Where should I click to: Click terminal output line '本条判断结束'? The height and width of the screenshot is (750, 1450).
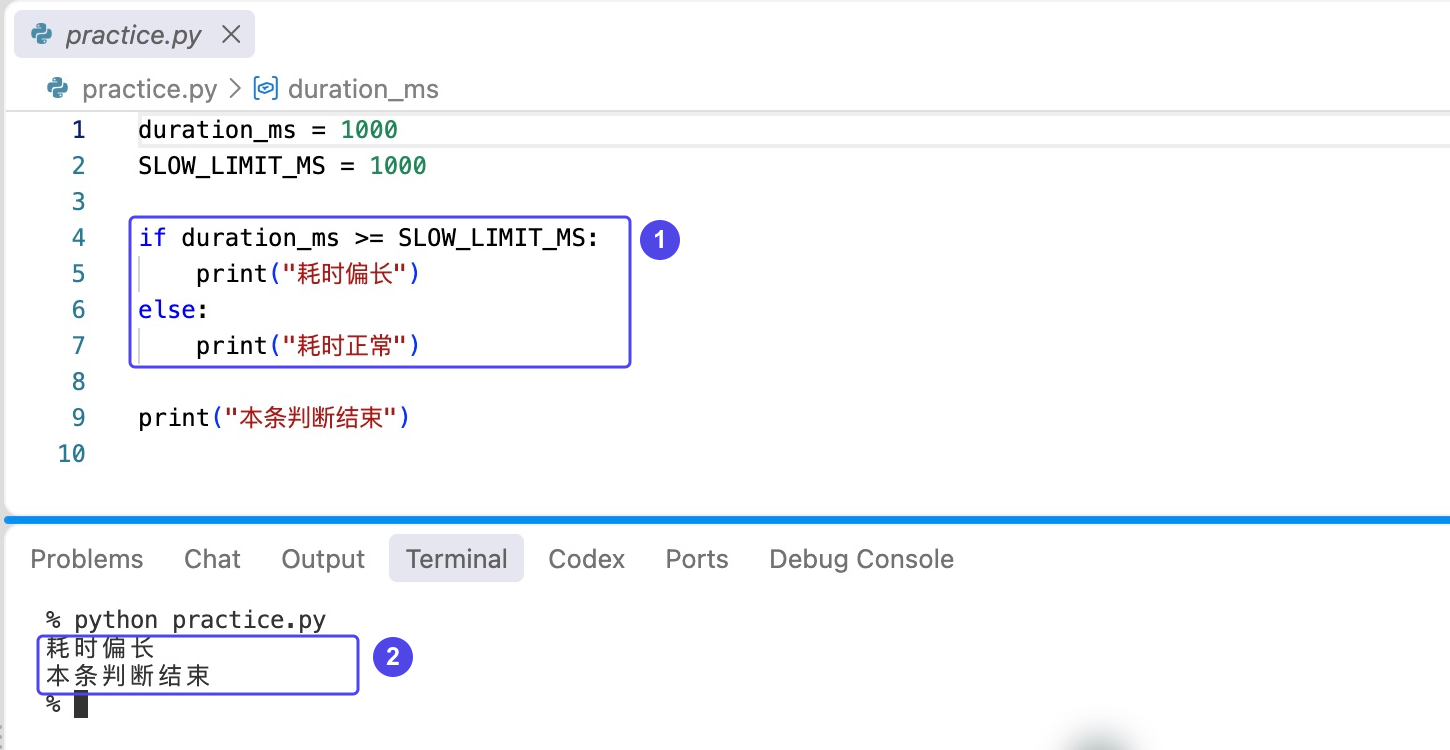click(x=128, y=676)
